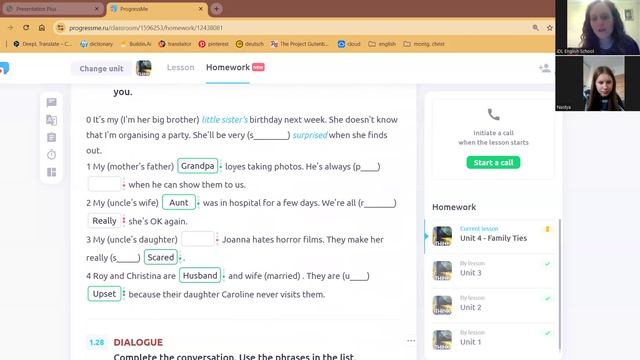Screen dimensions: 640x360
Task: Click the unit cover thumbnail beside Change unit
Action: (144, 68)
